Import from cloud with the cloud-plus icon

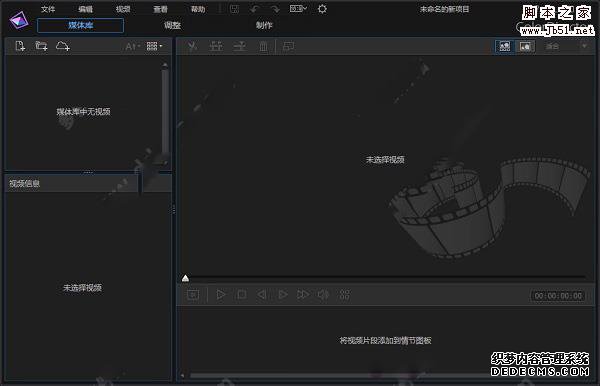click(63, 46)
